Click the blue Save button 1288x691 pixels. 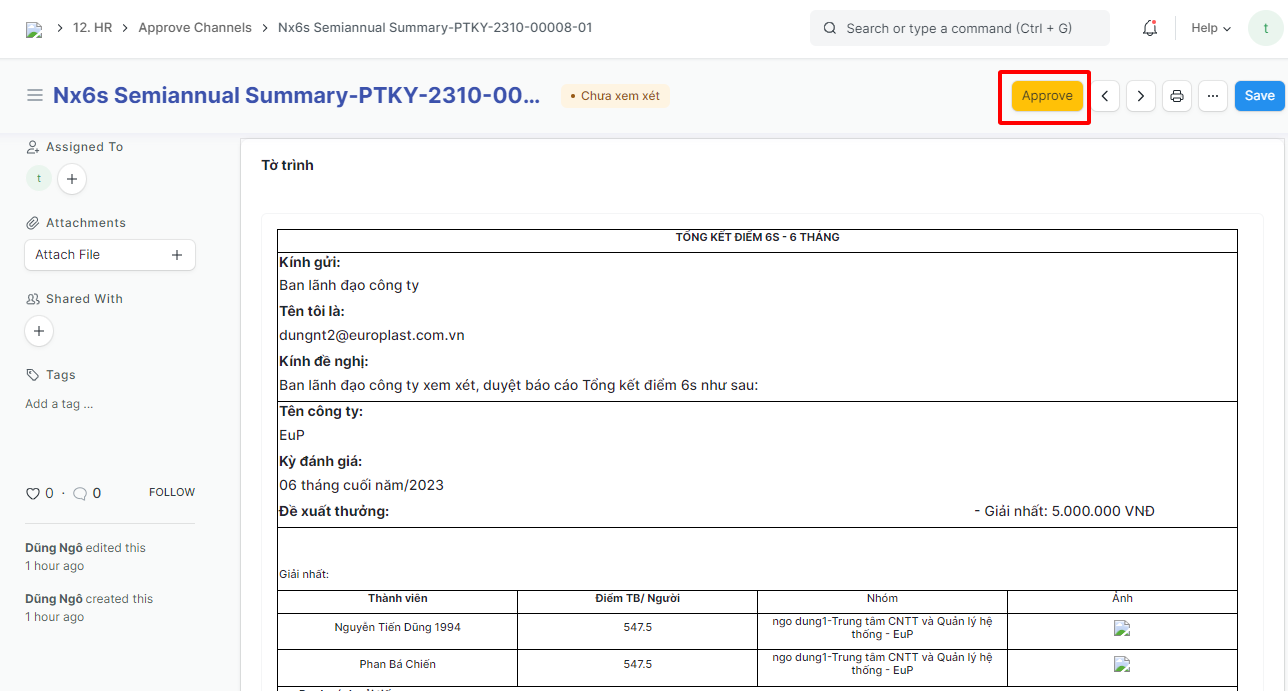click(1259, 96)
